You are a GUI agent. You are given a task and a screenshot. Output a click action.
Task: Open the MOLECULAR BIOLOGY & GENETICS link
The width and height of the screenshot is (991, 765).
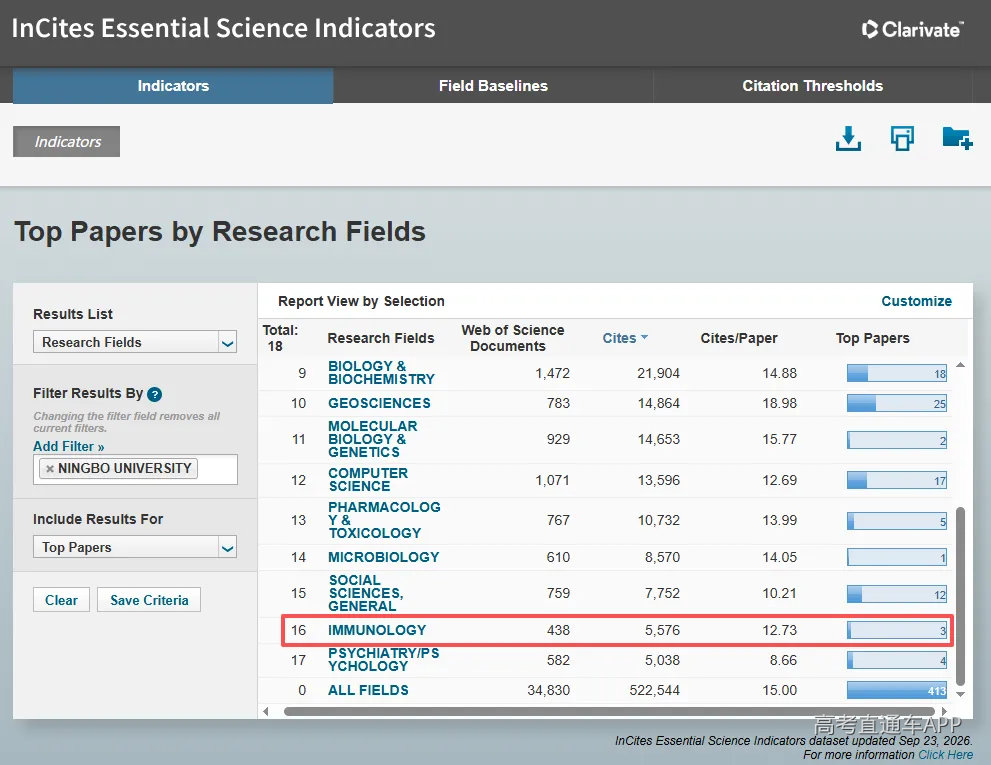tap(373, 439)
